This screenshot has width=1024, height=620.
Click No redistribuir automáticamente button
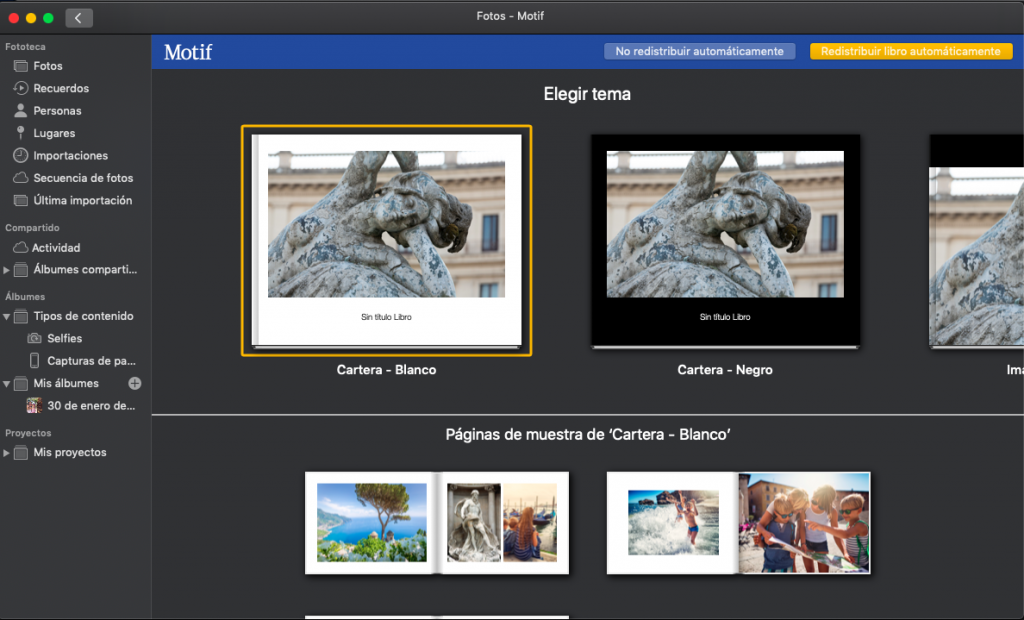tap(699, 52)
